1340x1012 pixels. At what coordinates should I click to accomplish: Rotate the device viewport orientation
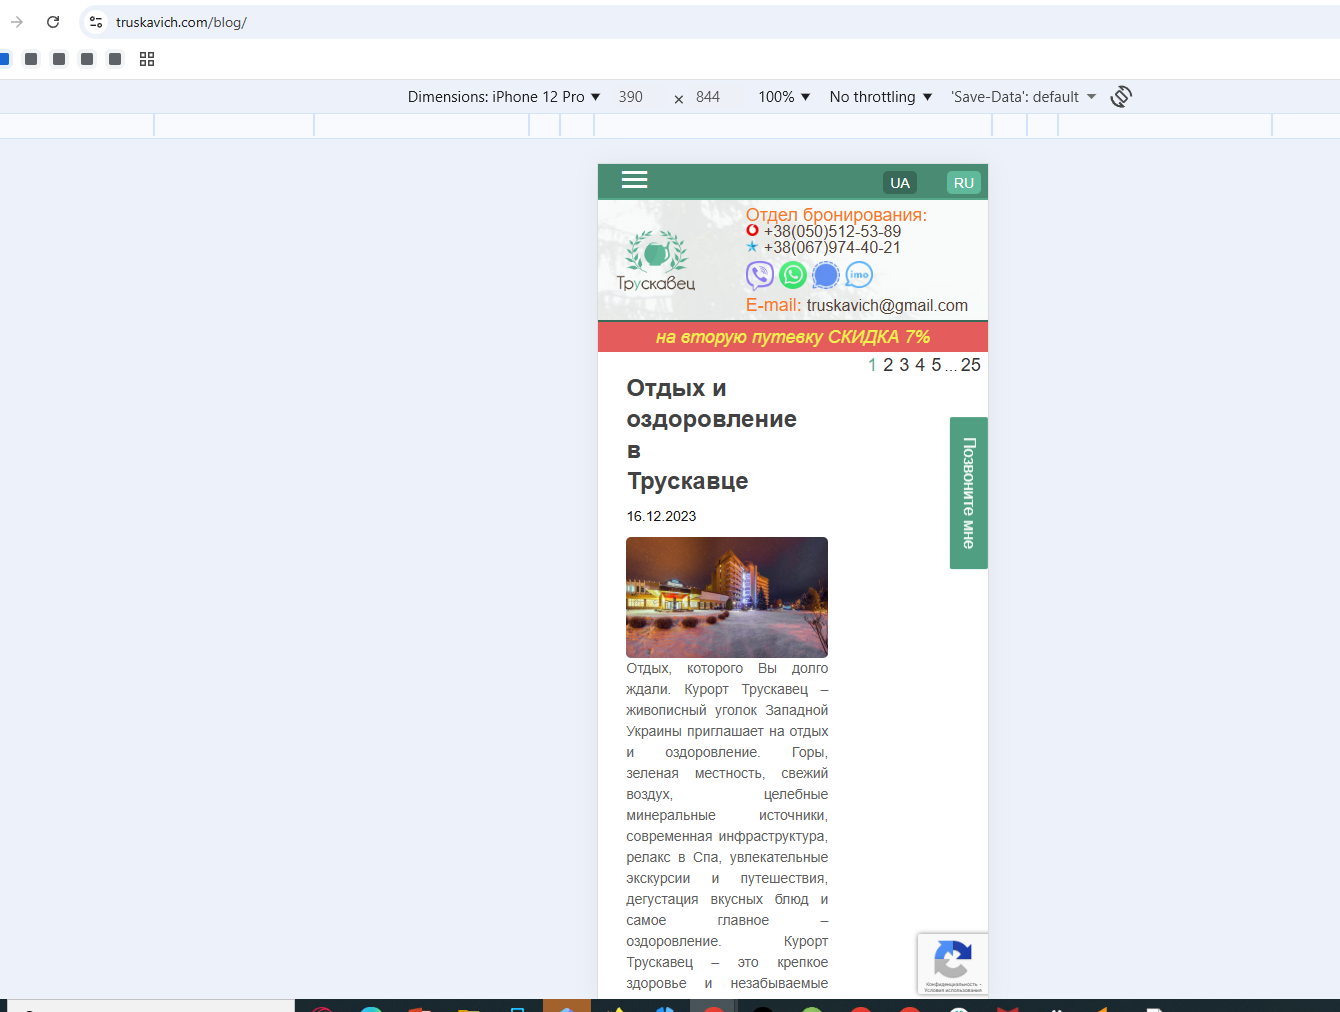coord(1121,97)
